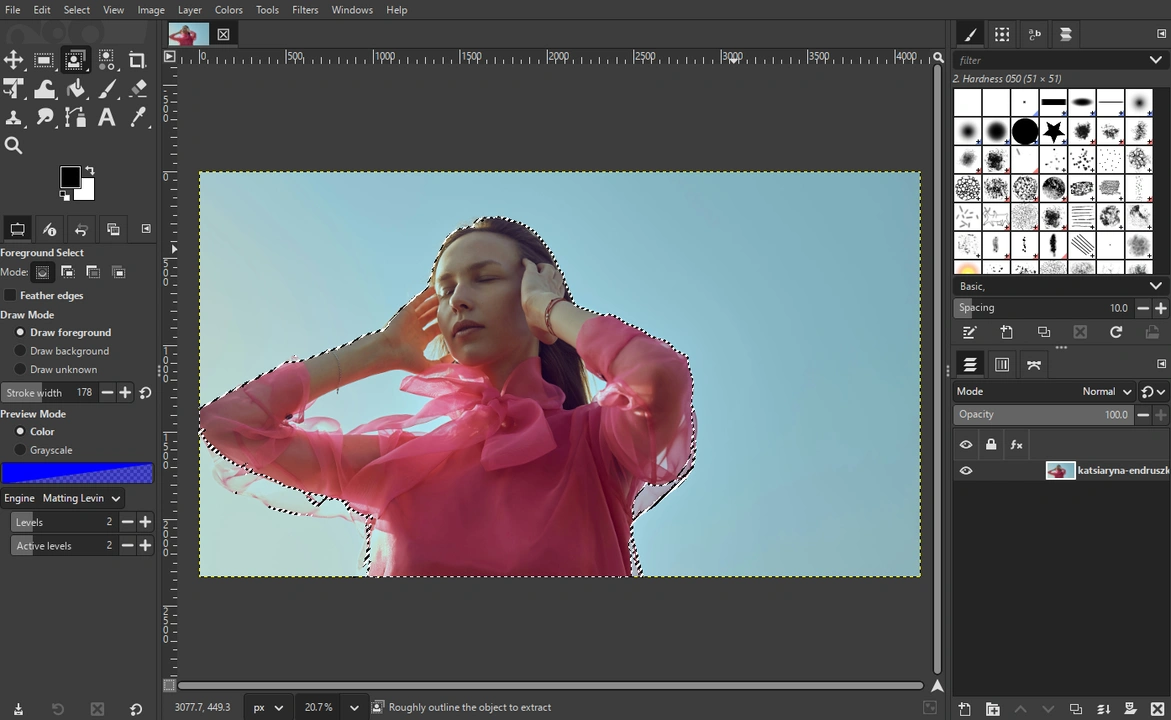Image resolution: width=1171 pixels, height=720 pixels.
Task: Open the layer Mode Normal dropdown
Action: pos(1045,391)
